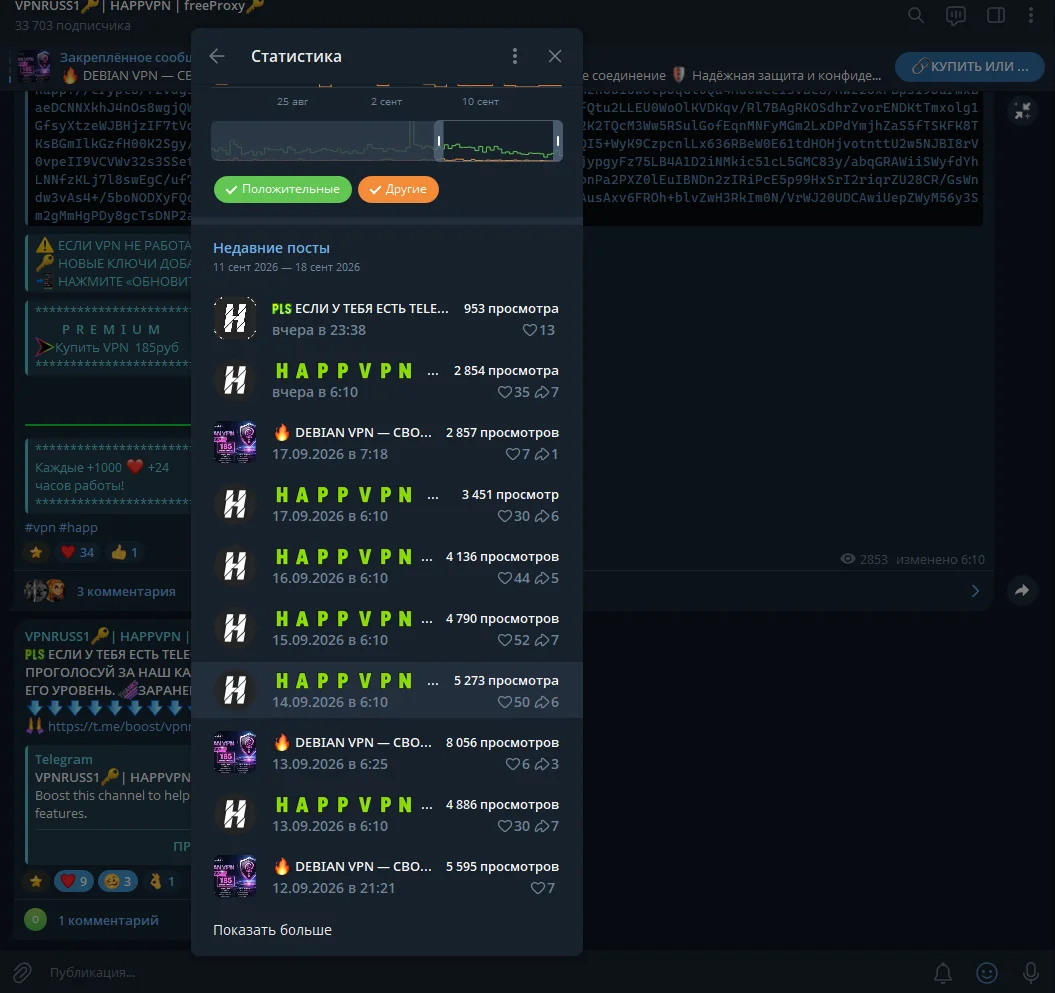Image resolution: width=1055 pixels, height=993 pixels.
Task: Open the '3 комментария' thread
Action: pyautogui.click(x=126, y=591)
